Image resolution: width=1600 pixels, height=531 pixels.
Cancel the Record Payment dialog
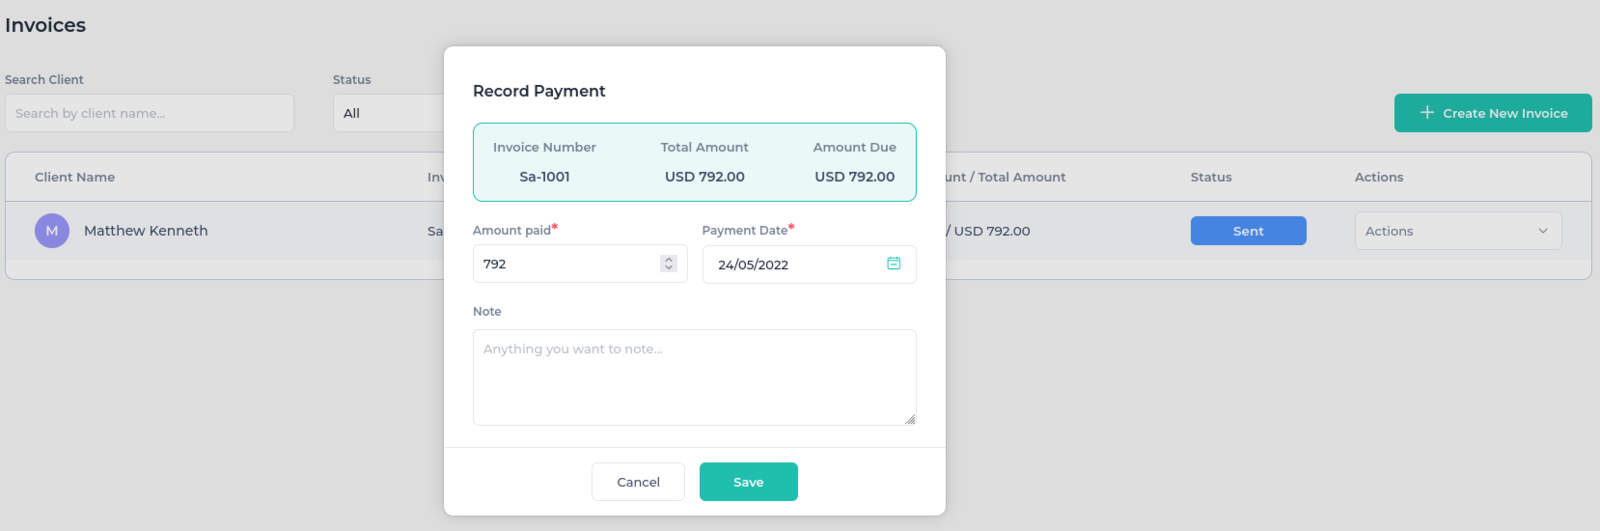tap(638, 482)
